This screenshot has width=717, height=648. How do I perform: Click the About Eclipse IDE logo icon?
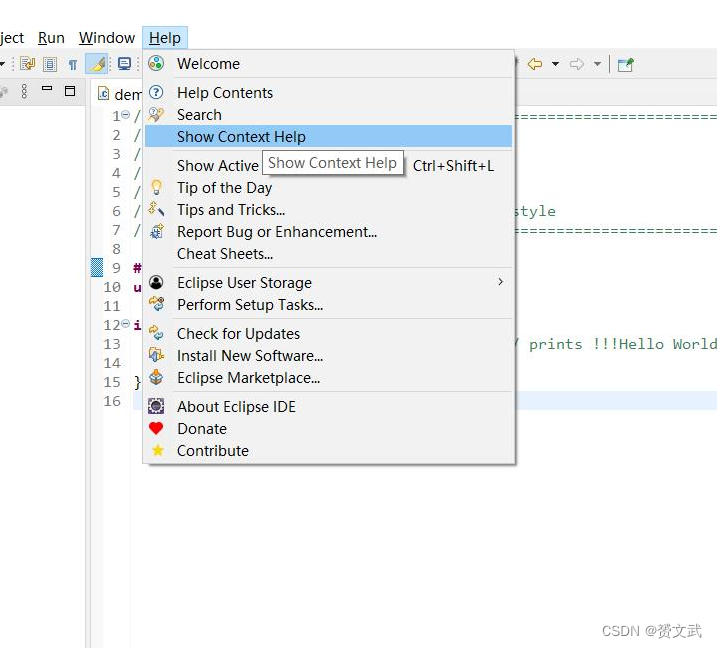pos(156,406)
